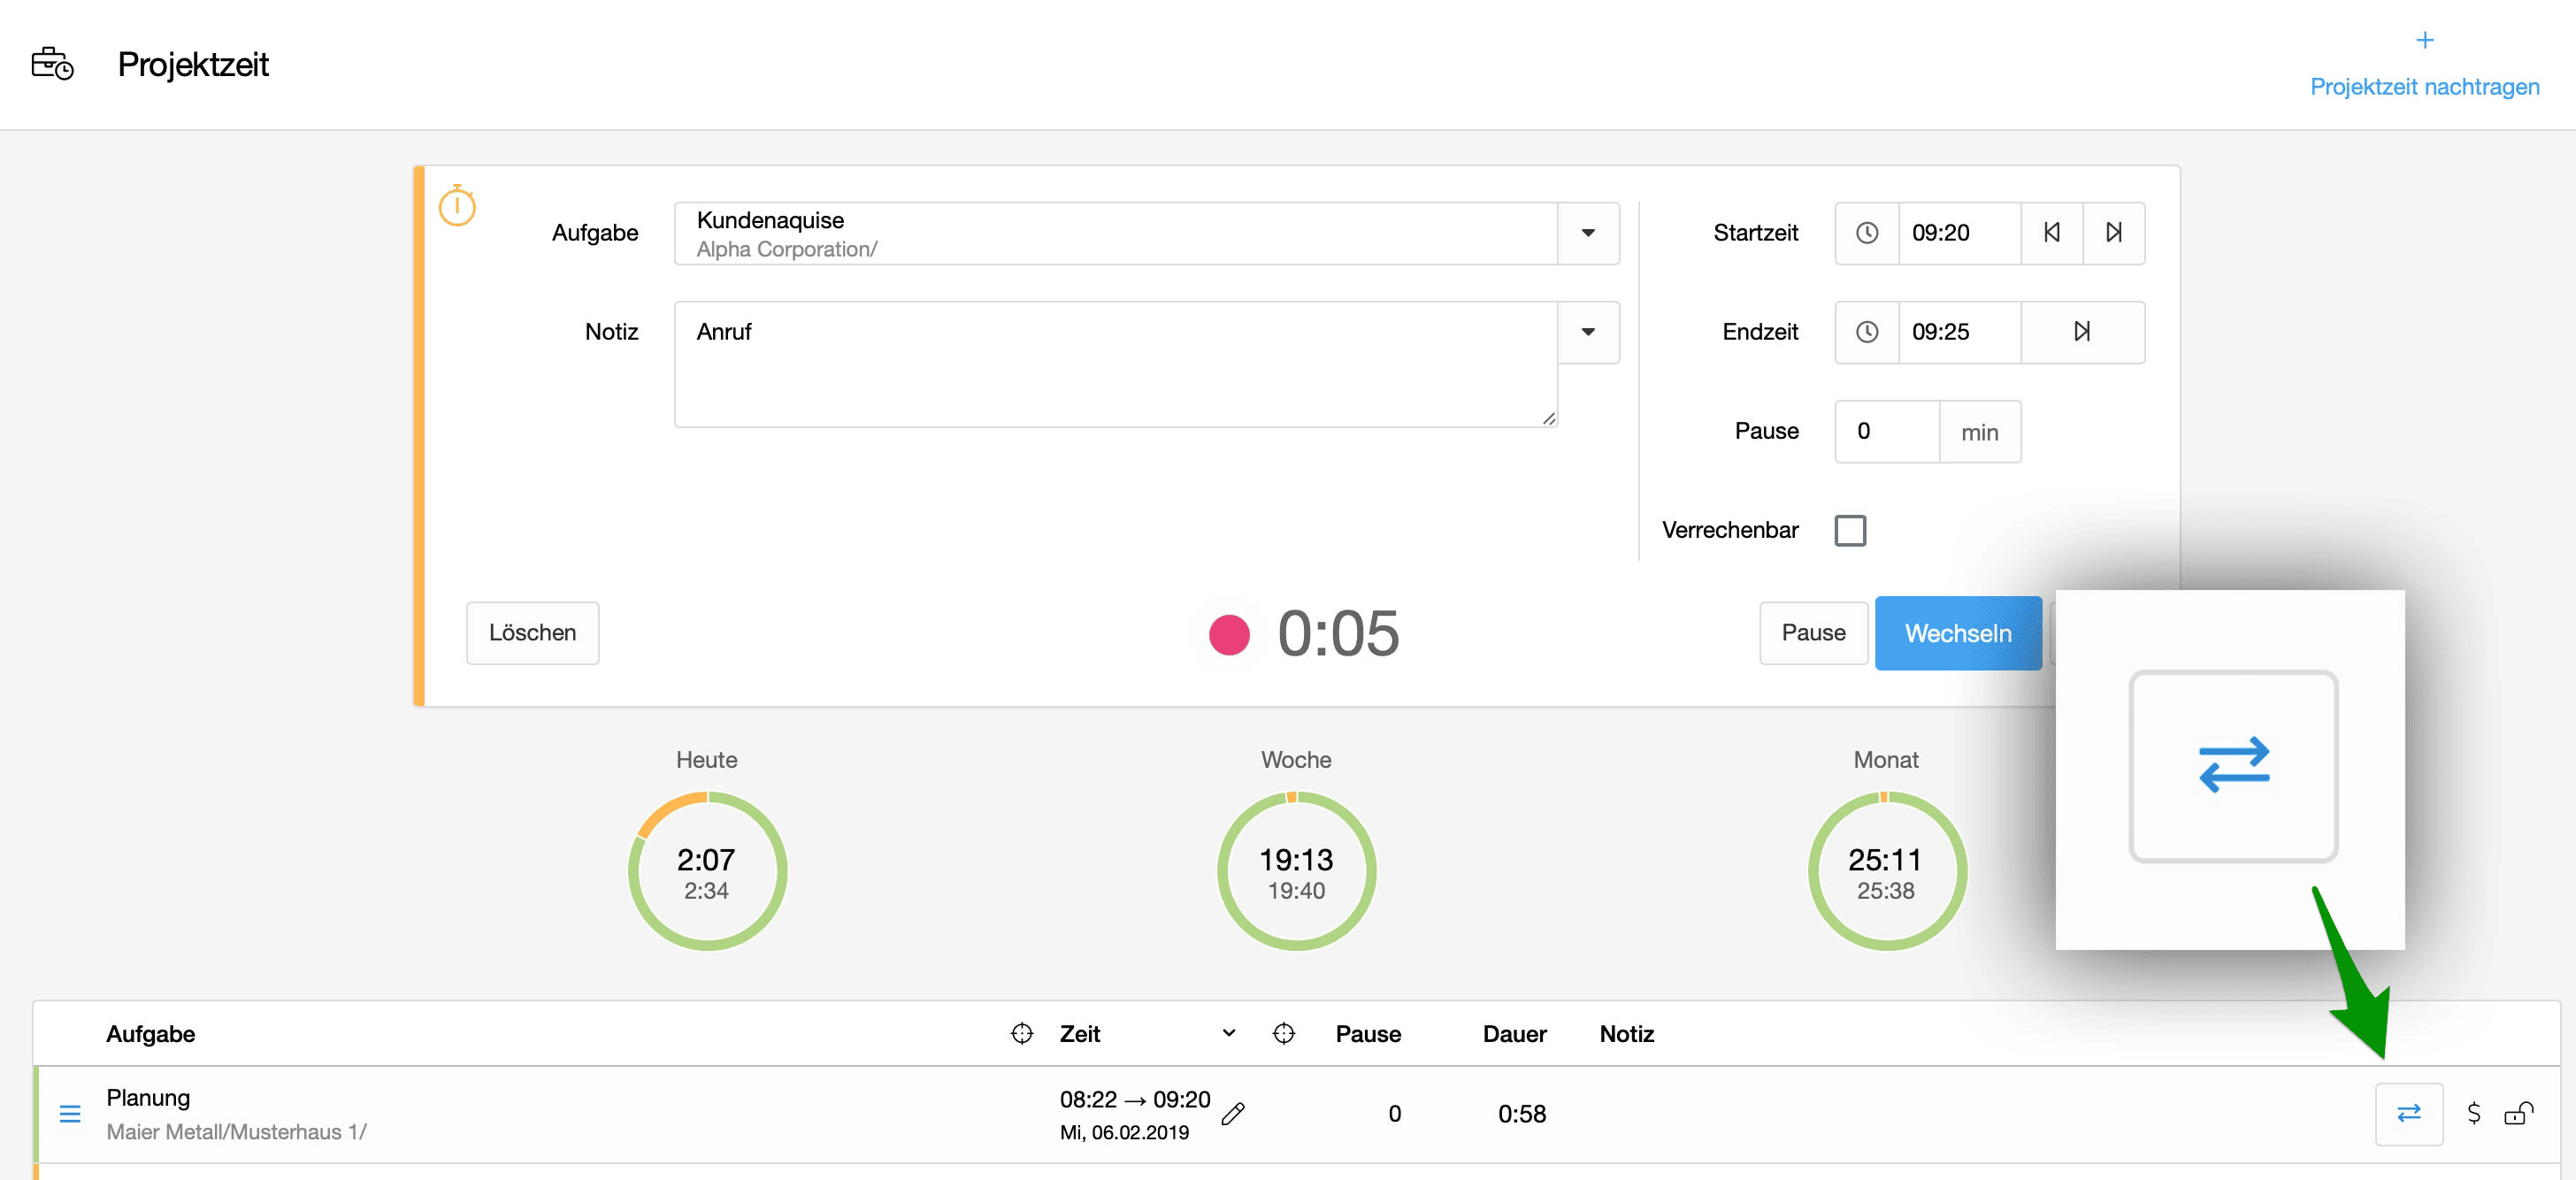This screenshot has height=1180, width=2576.
Task: Click the pink recording indicator dot
Action: pos(1229,634)
